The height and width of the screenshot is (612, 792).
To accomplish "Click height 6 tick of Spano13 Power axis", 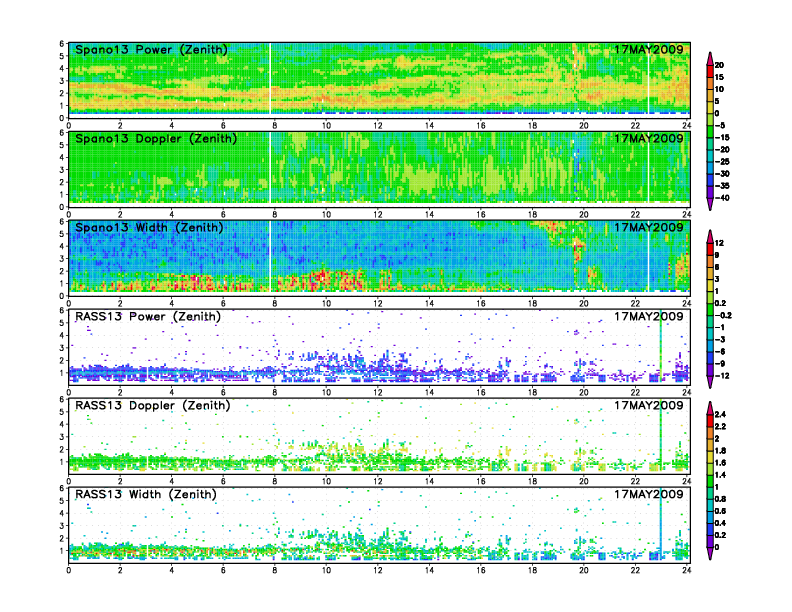I will tap(62, 43).
